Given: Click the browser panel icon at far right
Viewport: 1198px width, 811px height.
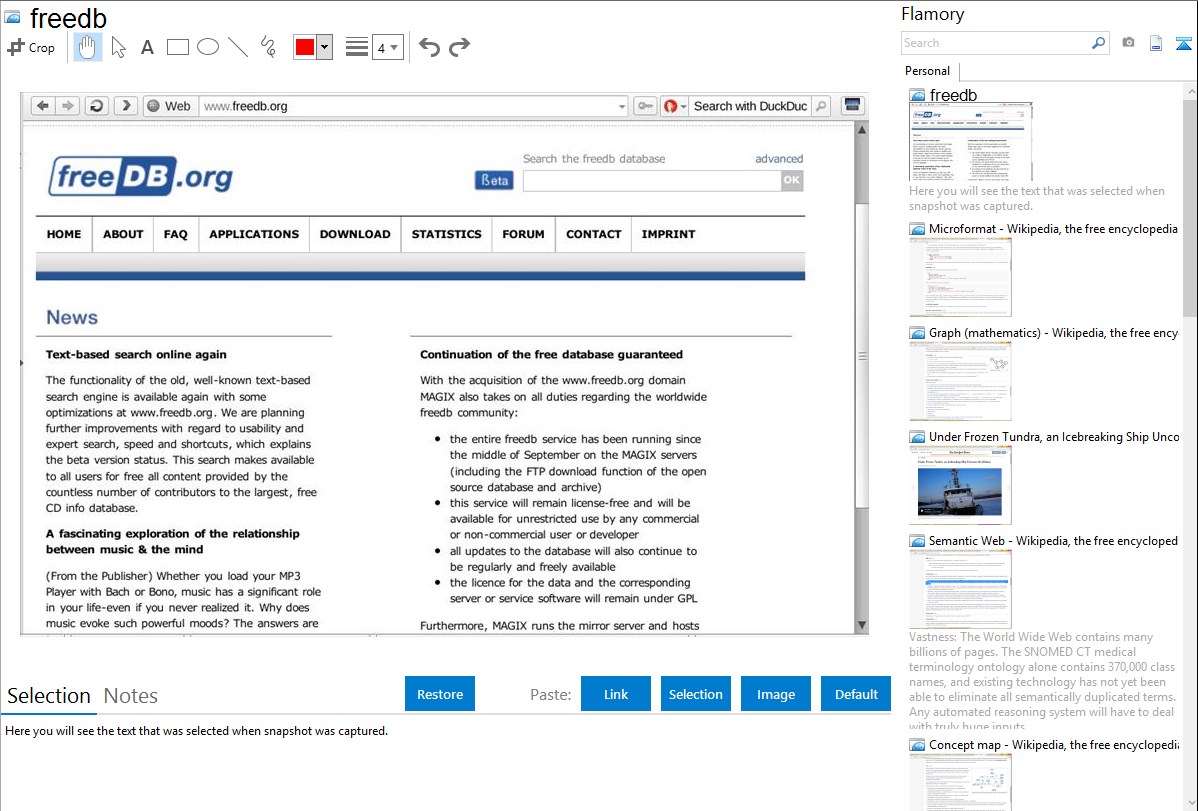Looking at the screenshot, I should coord(852,105).
